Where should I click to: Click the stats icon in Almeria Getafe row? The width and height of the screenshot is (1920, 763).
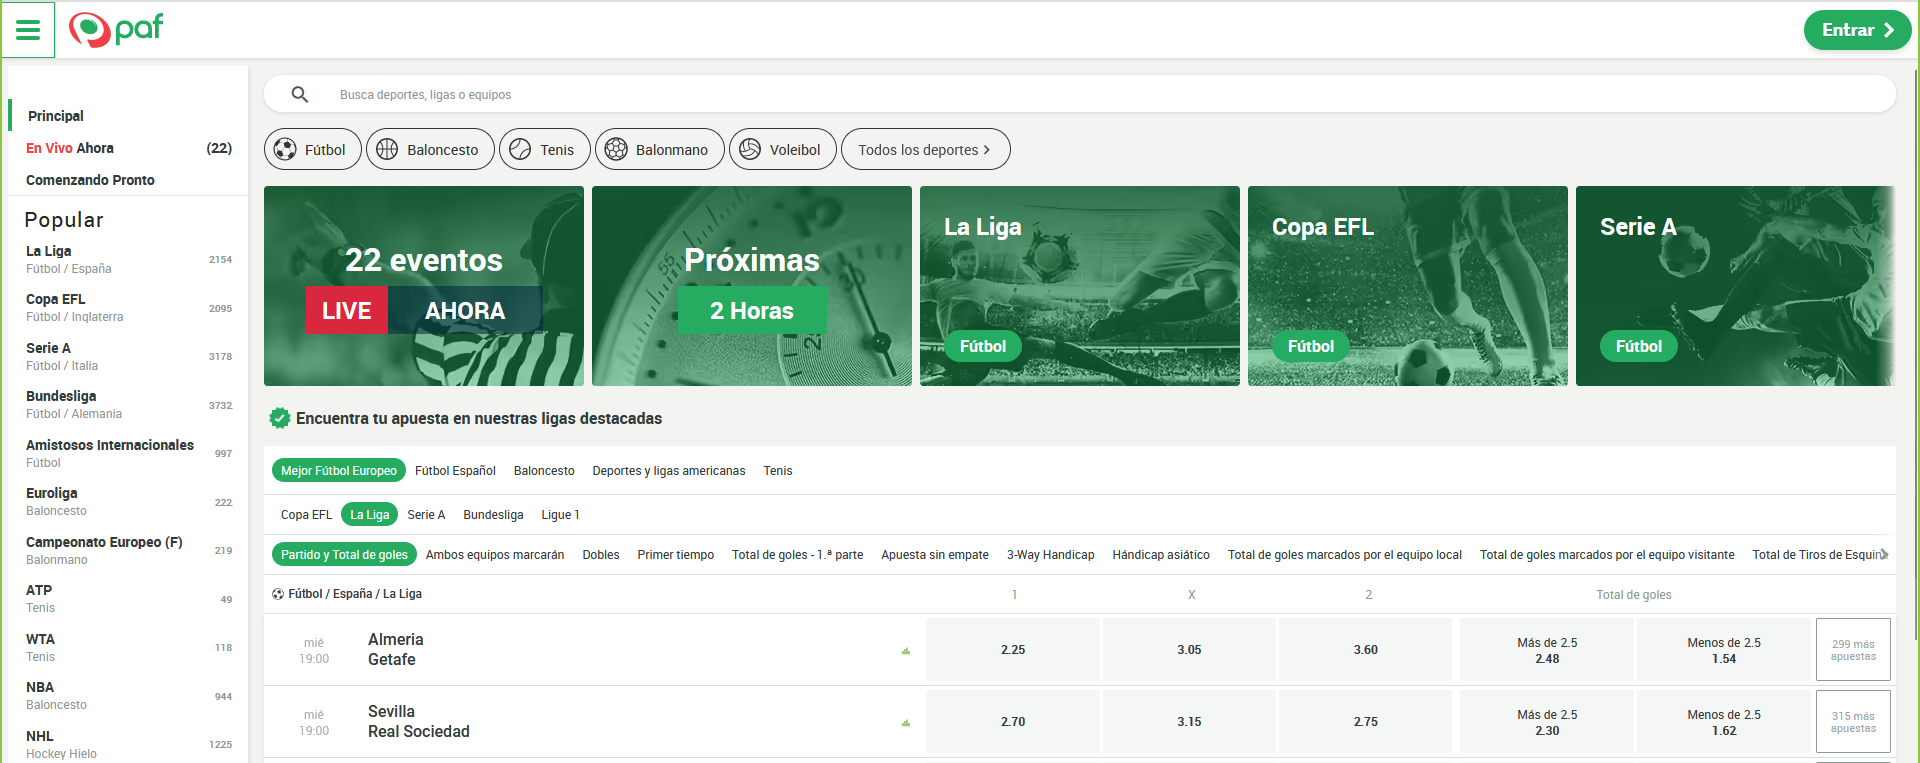[x=906, y=651]
